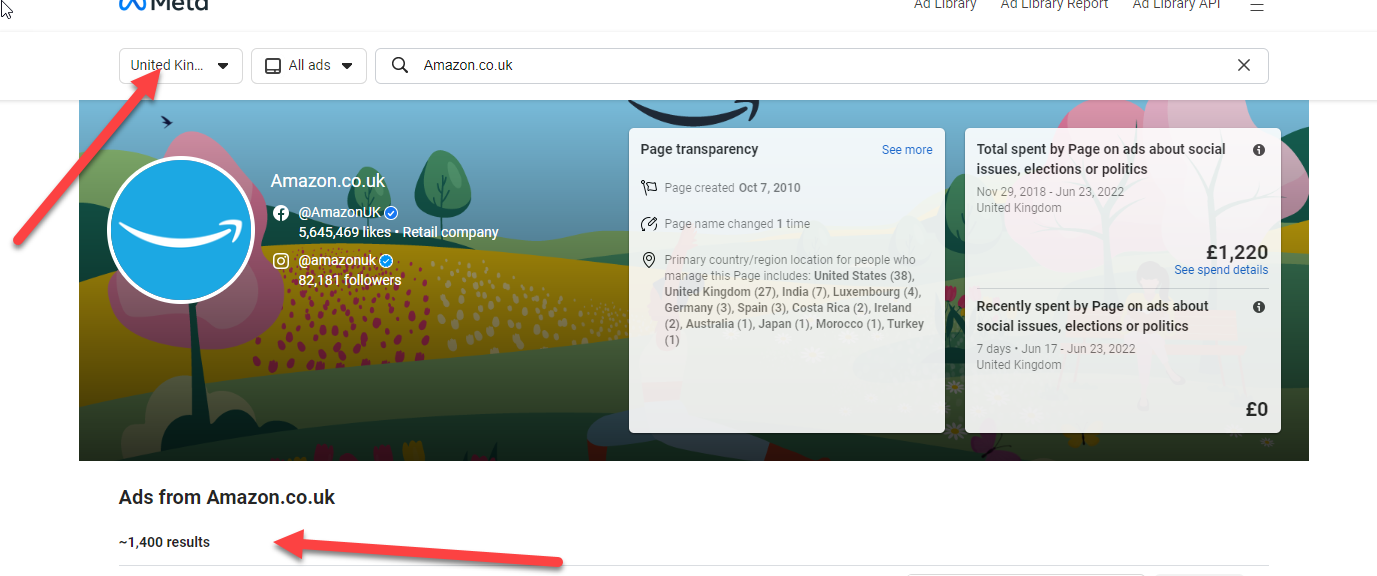Screen dimensions: 1377x576
Task: Click the £0 recent spend amount
Action: [1257, 409]
